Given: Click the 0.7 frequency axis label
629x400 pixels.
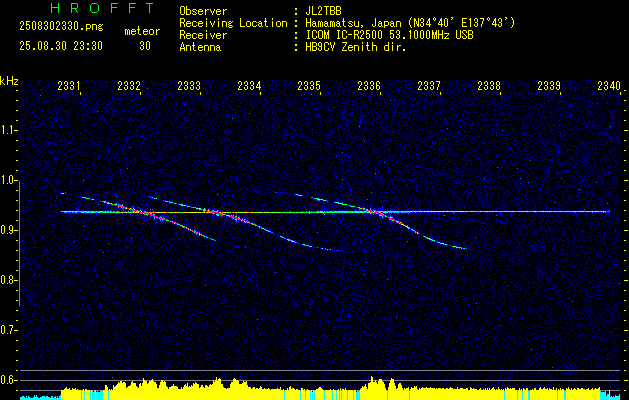Looking at the screenshot, I should pos(9,330).
